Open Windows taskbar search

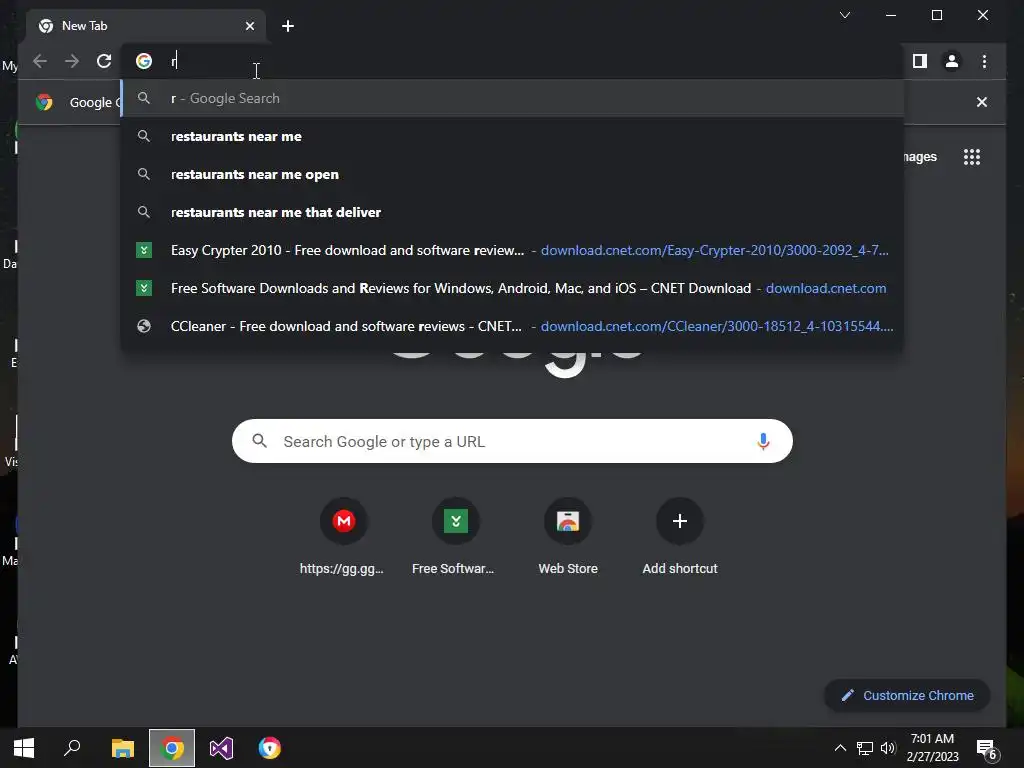(72, 748)
